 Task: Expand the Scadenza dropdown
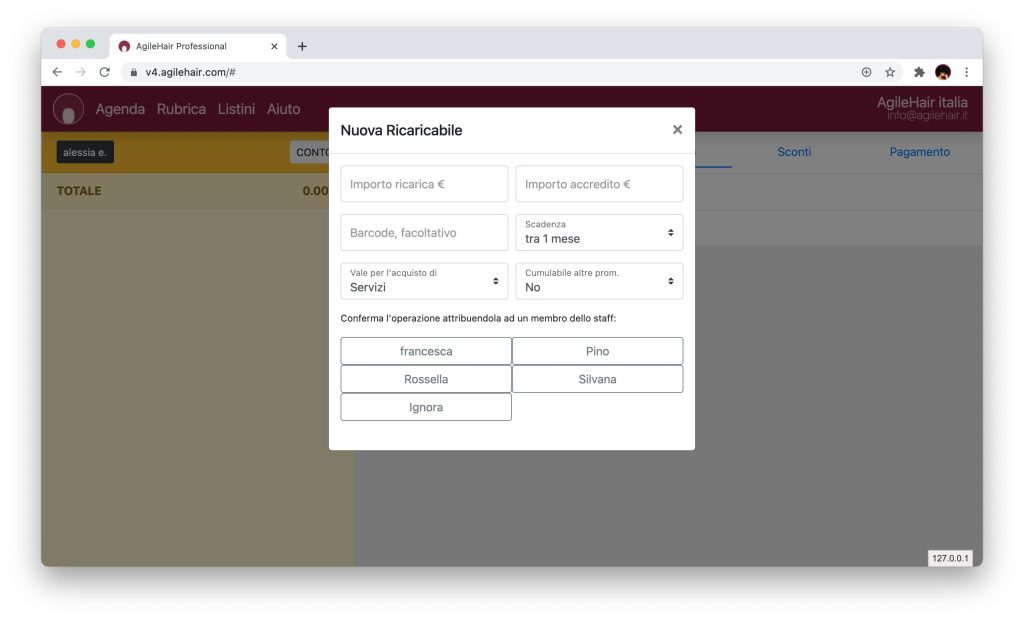(599, 232)
